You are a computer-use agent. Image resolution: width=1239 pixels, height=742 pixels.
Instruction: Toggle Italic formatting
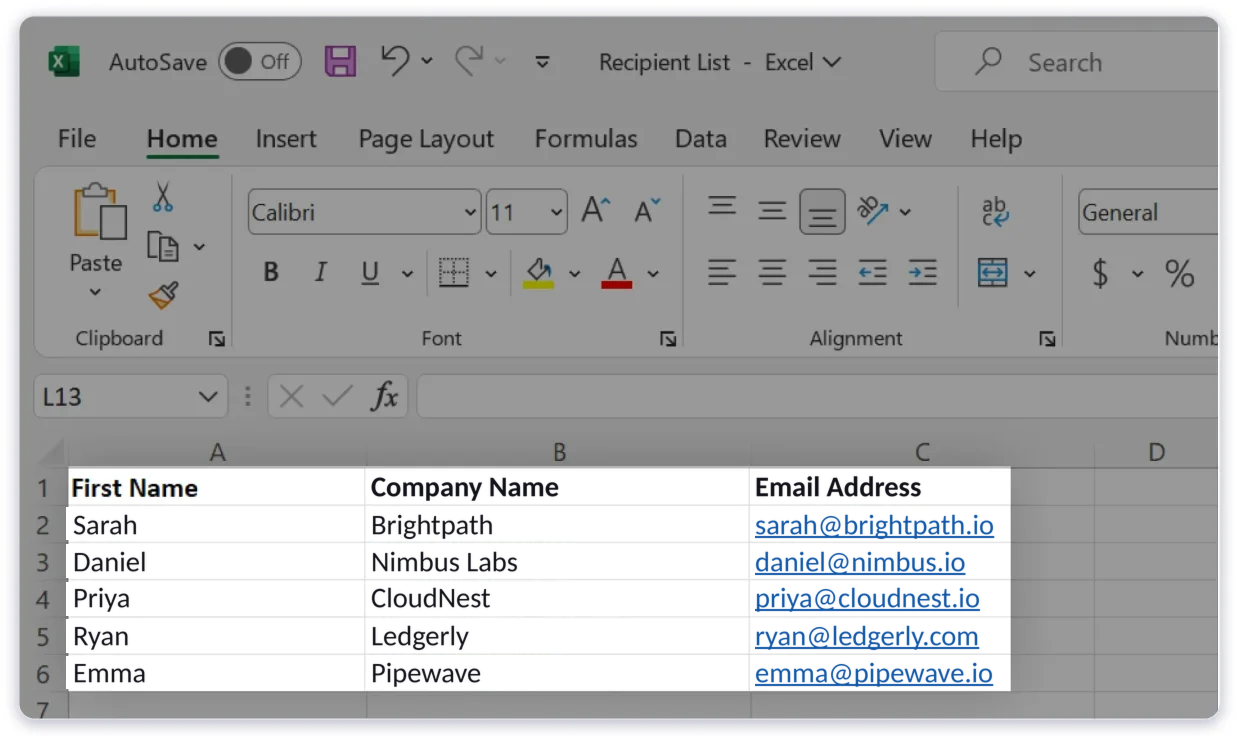click(x=321, y=273)
